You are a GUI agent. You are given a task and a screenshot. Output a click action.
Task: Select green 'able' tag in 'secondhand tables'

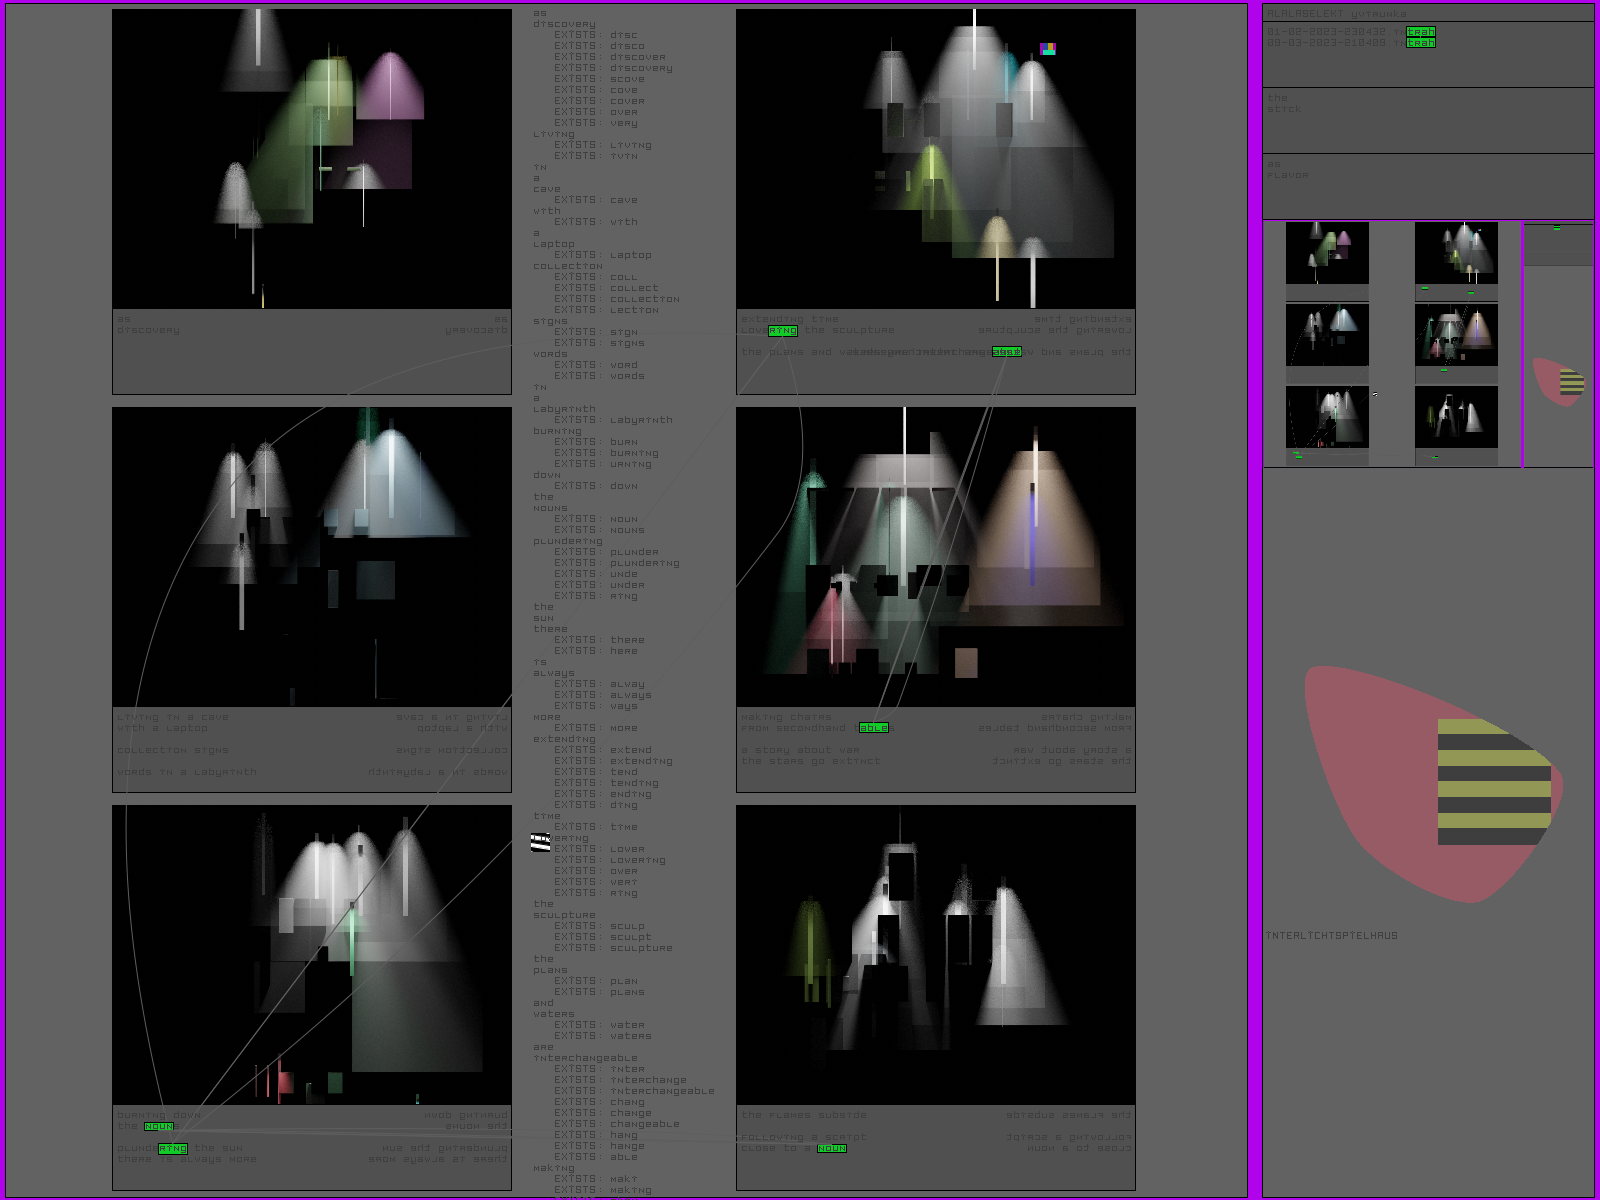click(x=873, y=728)
